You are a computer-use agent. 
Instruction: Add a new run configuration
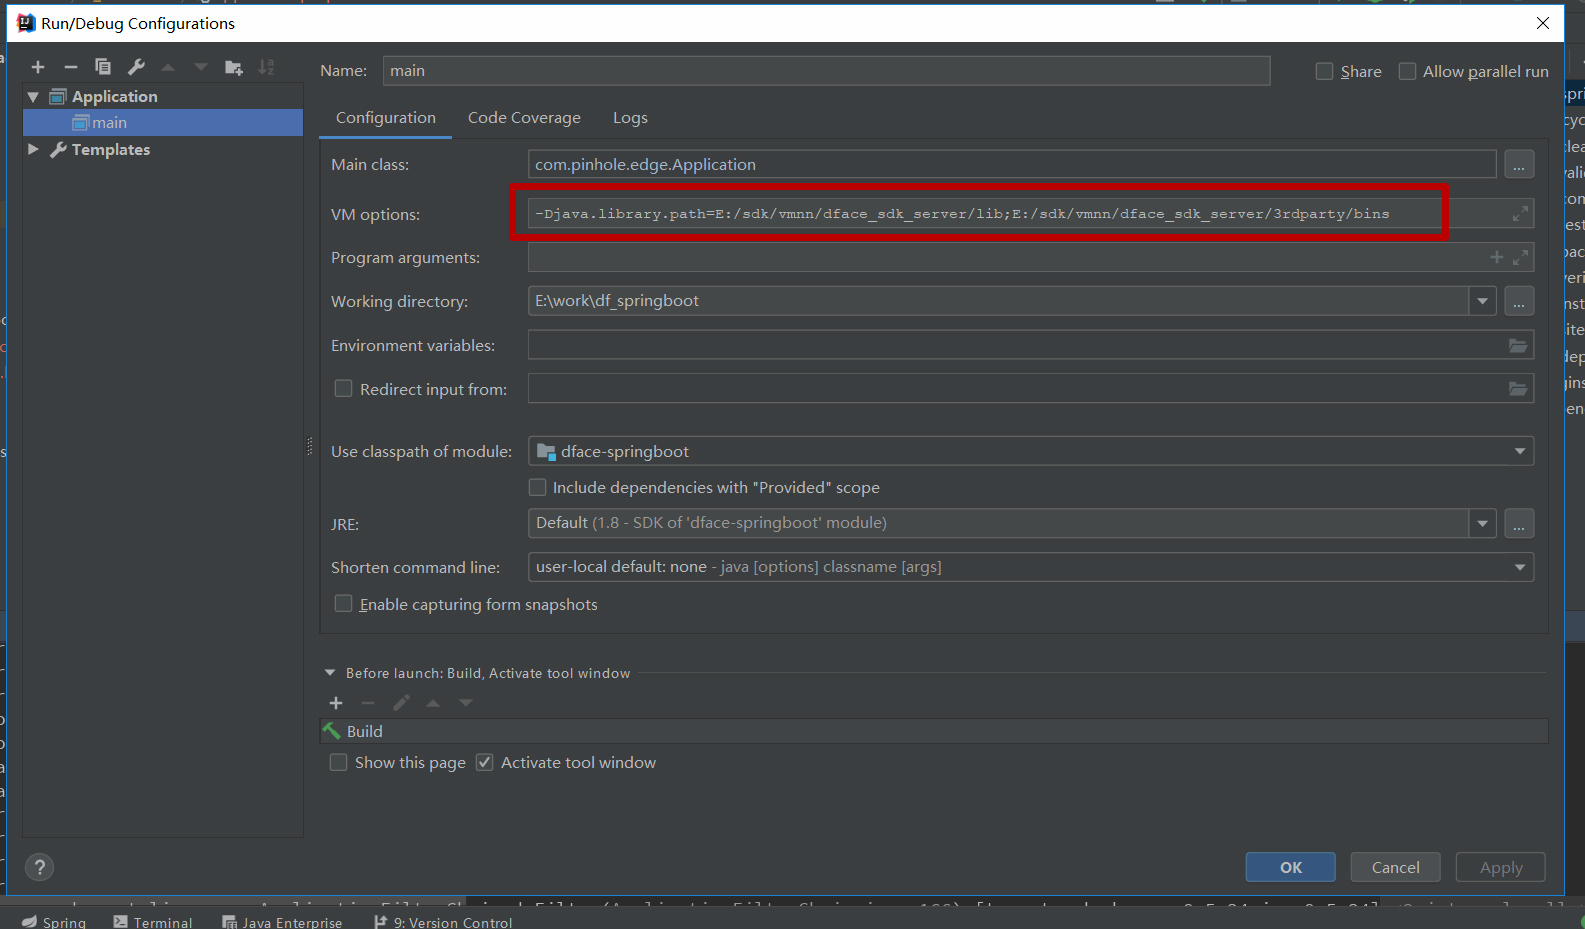[38, 67]
